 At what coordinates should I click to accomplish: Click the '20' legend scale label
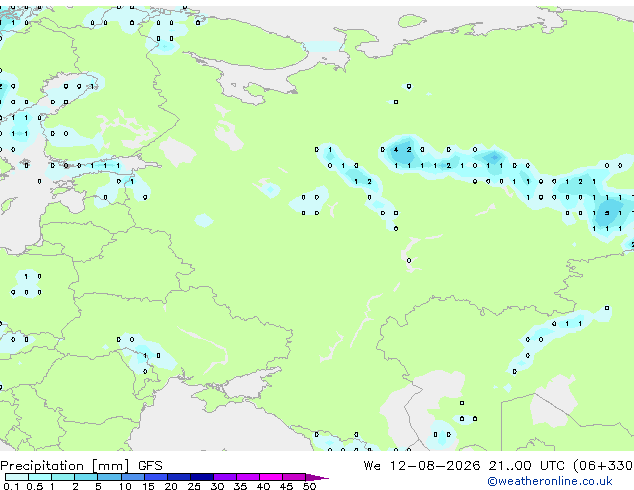pos(171,486)
